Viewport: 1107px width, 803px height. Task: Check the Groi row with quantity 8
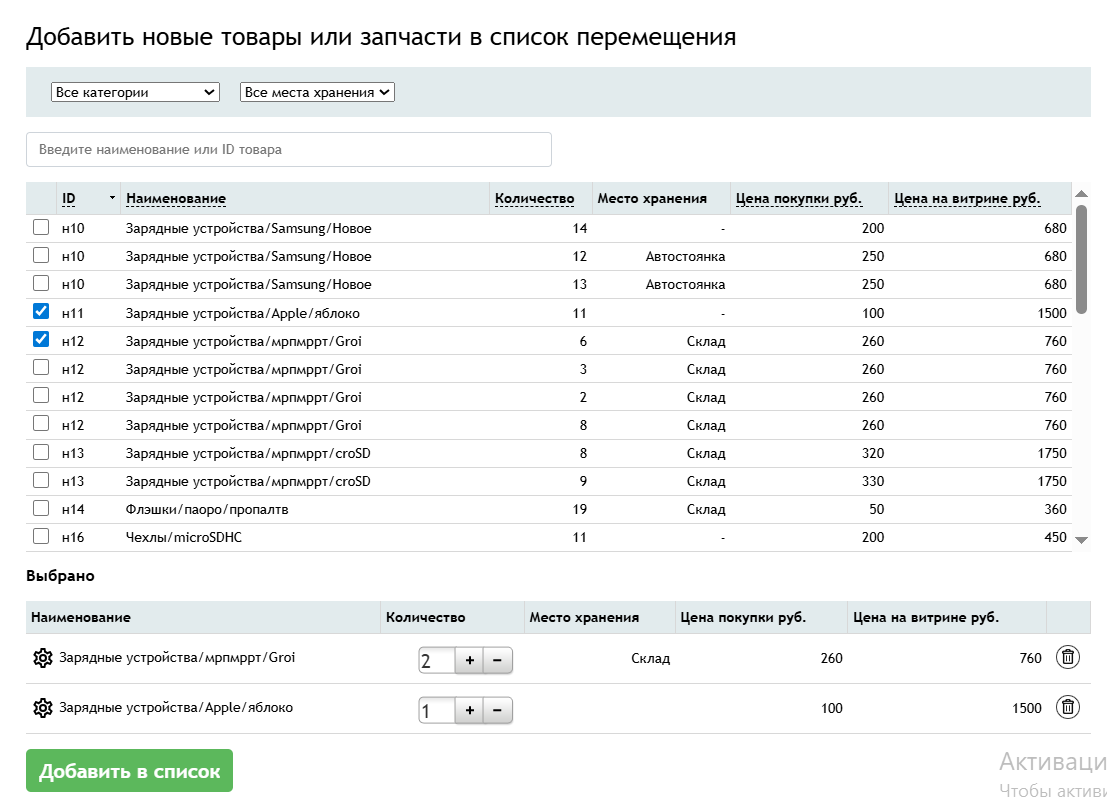coord(41,424)
